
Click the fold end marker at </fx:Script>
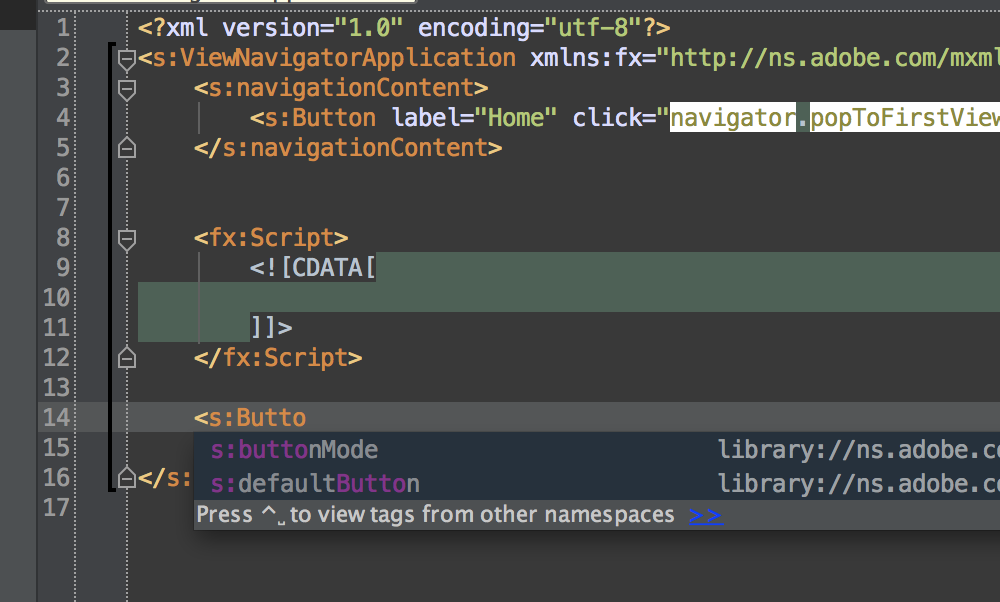pyautogui.click(x=127, y=357)
